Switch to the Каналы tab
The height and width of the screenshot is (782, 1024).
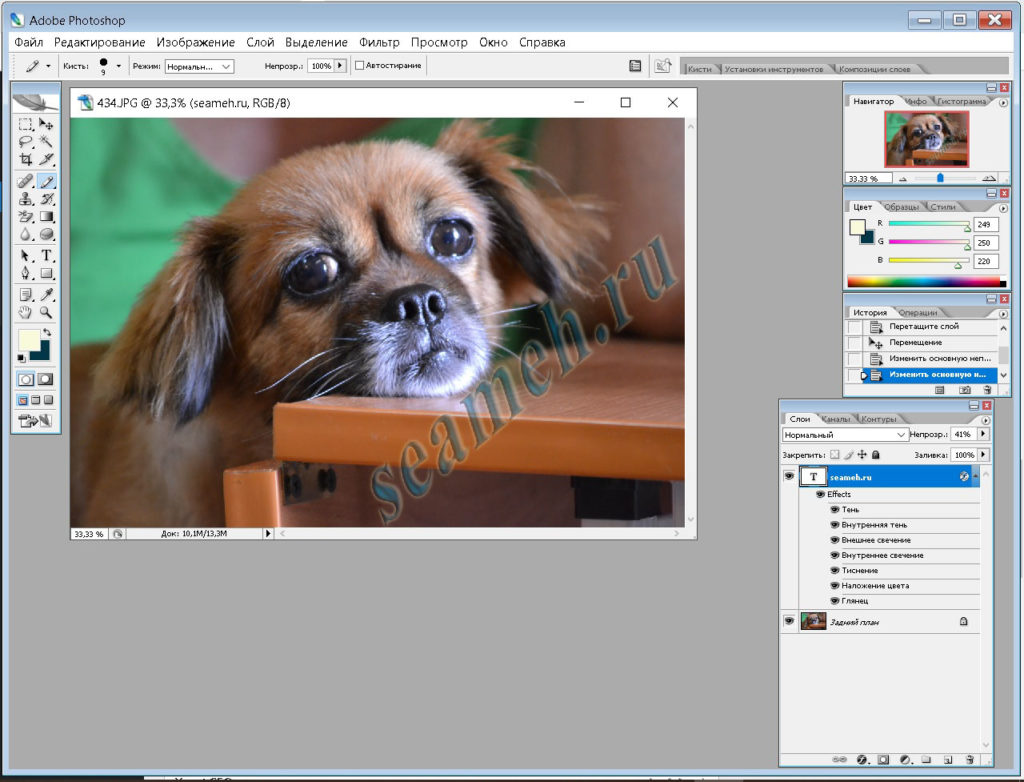pyautogui.click(x=835, y=419)
